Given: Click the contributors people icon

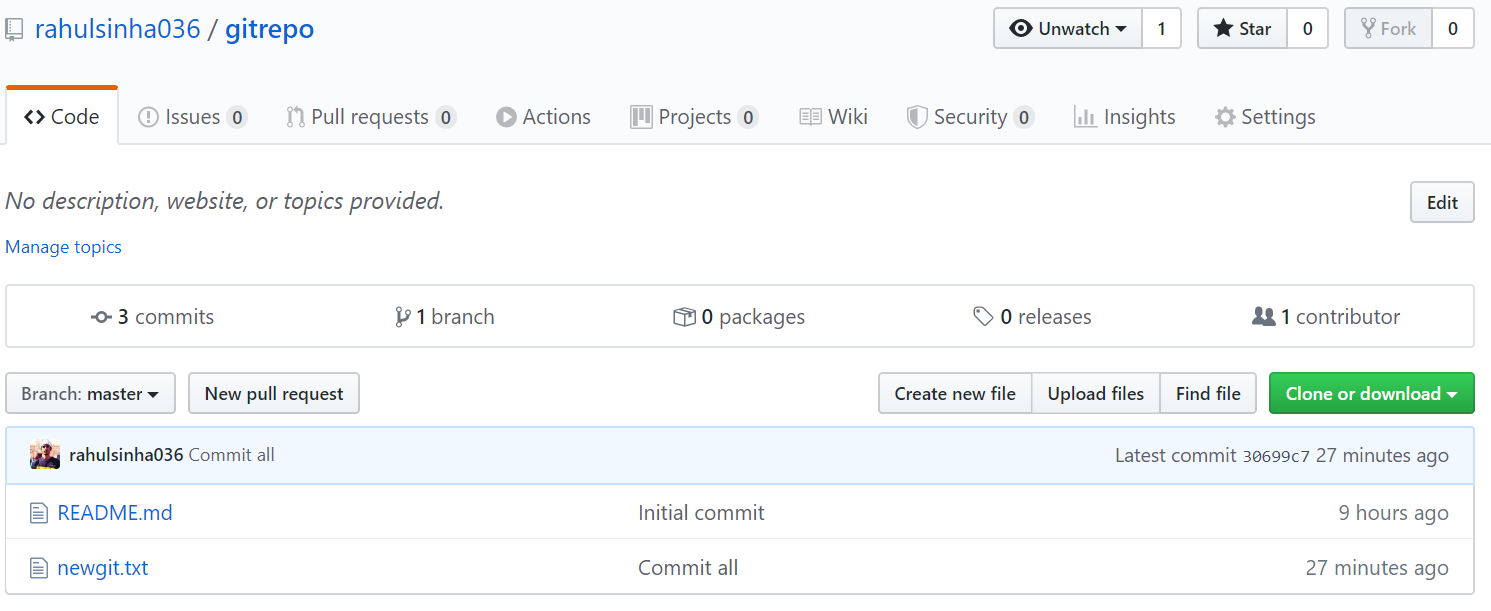Looking at the screenshot, I should coord(1263,316).
